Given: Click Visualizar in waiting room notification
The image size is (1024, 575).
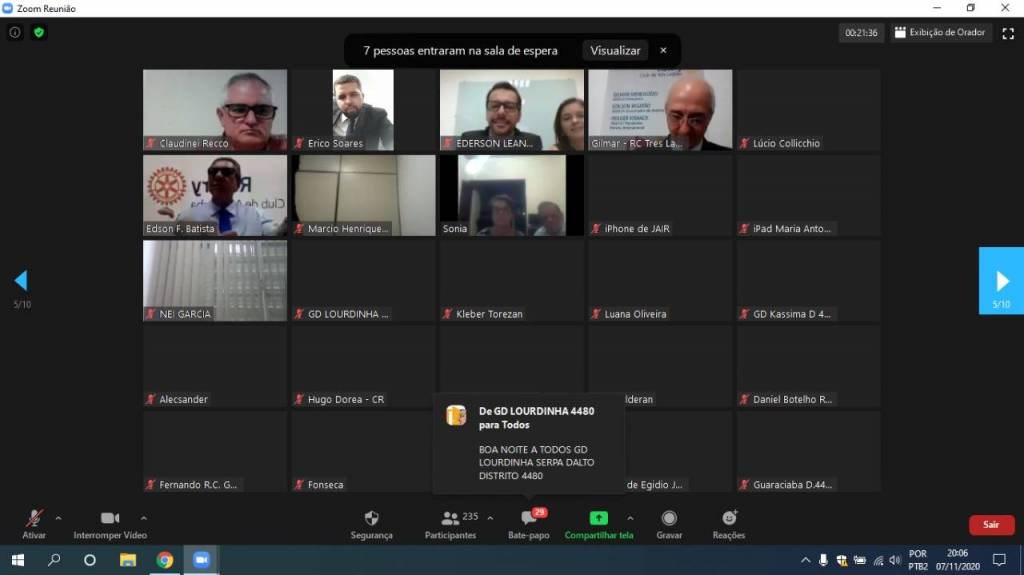Looking at the screenshot, I should [x=615, y=51].
